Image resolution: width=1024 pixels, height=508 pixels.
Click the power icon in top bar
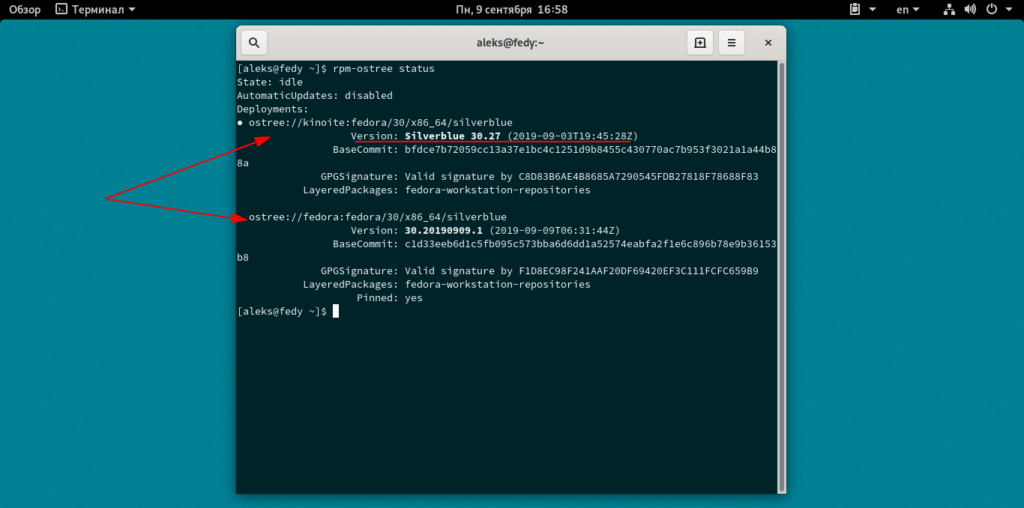[x=991, y=10]
